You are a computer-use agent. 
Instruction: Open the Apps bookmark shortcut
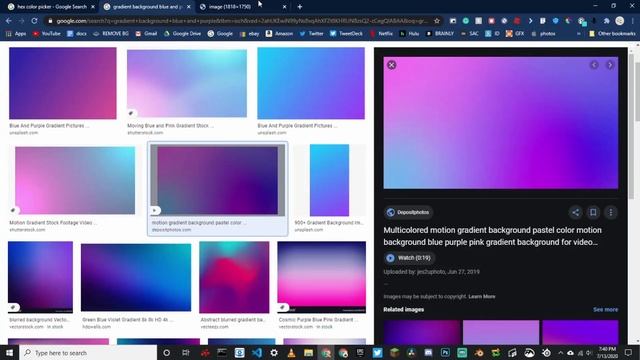coord(16,33)
